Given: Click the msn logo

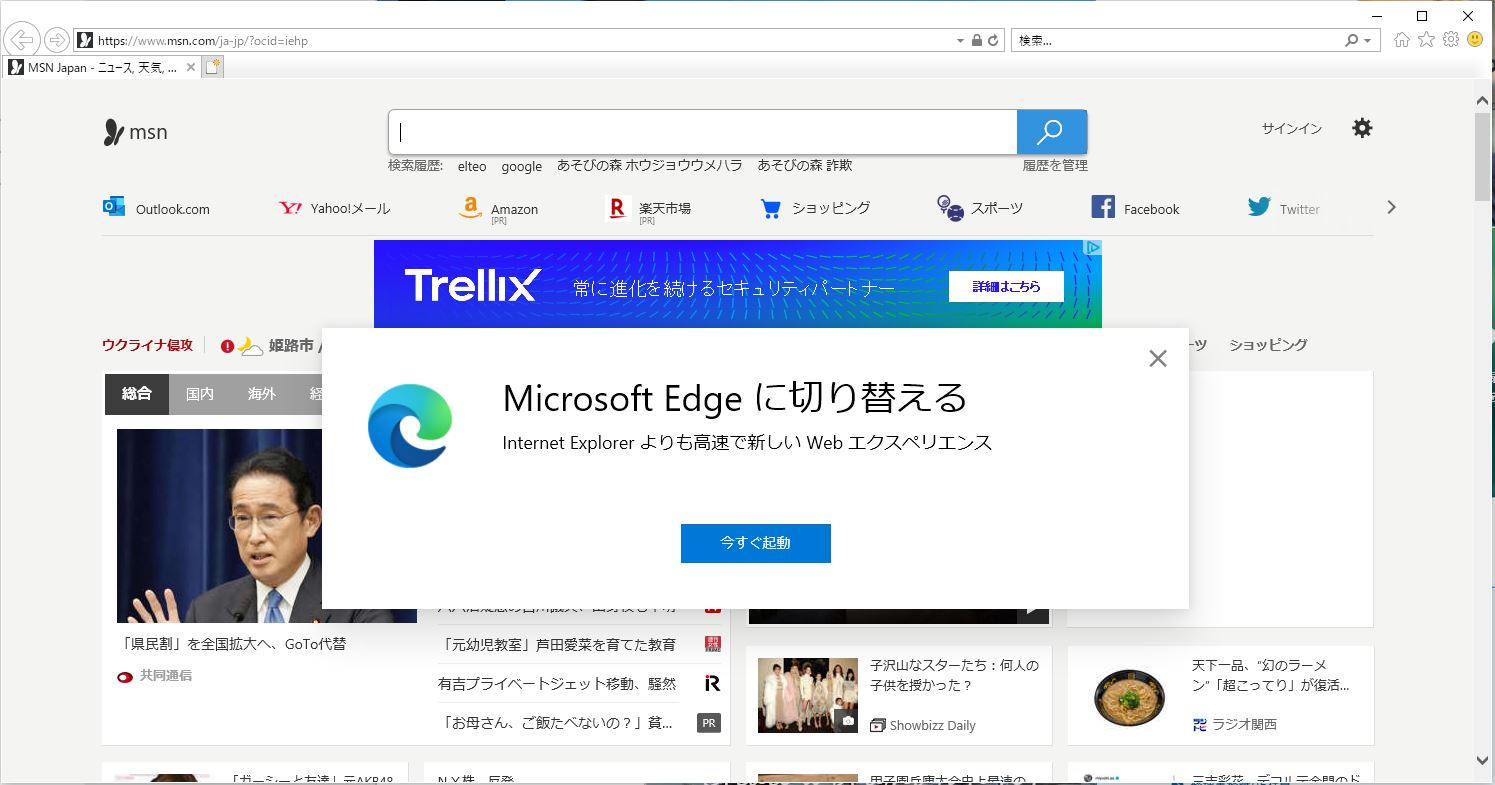Looking at the screenshot, I should pyautogui.click(x=136, y=132).
